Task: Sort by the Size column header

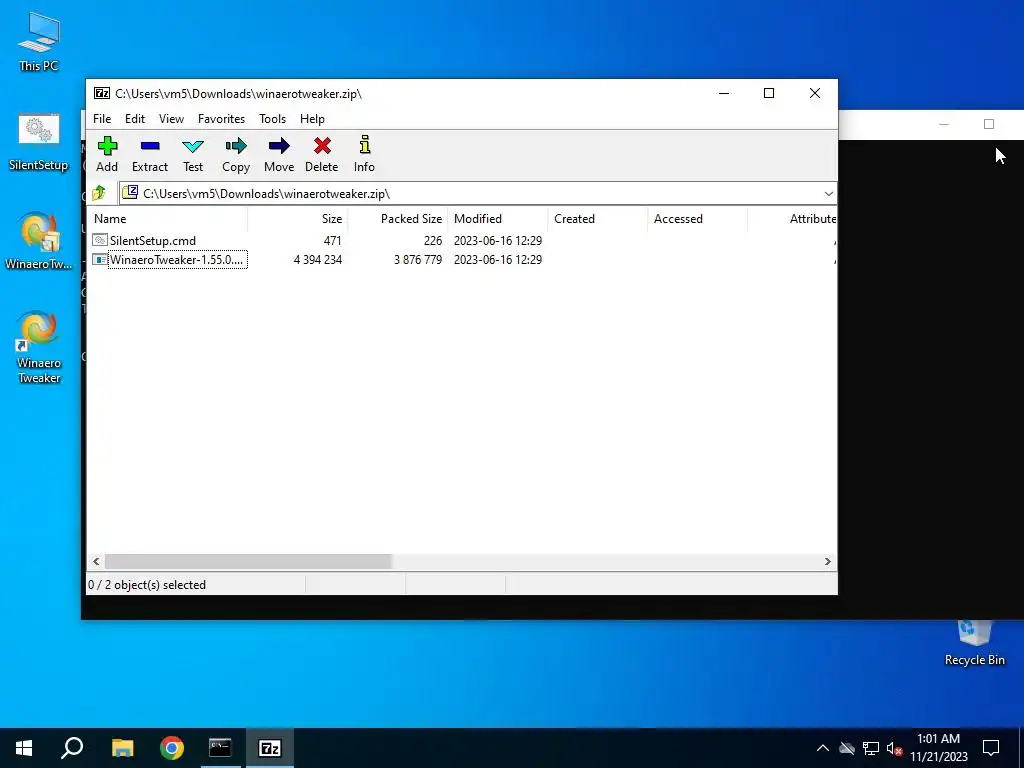Action: click(x=298, y=219)
